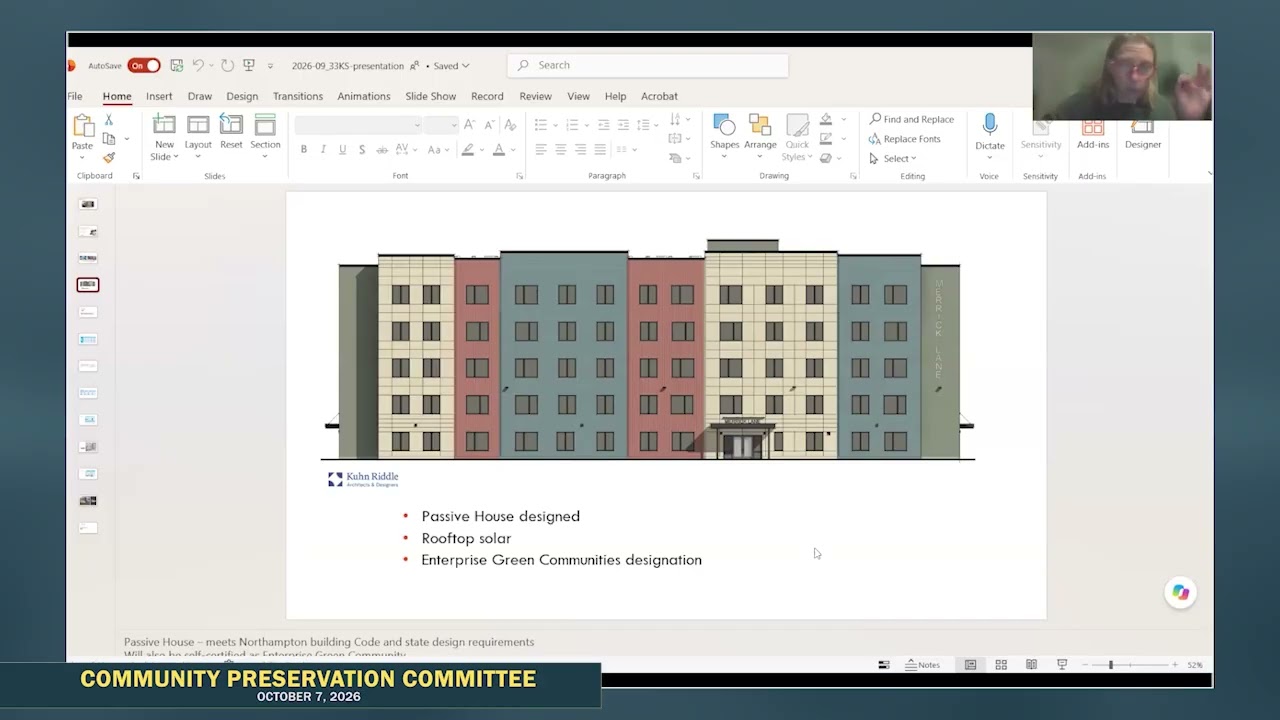Click Replace Fonts

(x=905, y=139)
